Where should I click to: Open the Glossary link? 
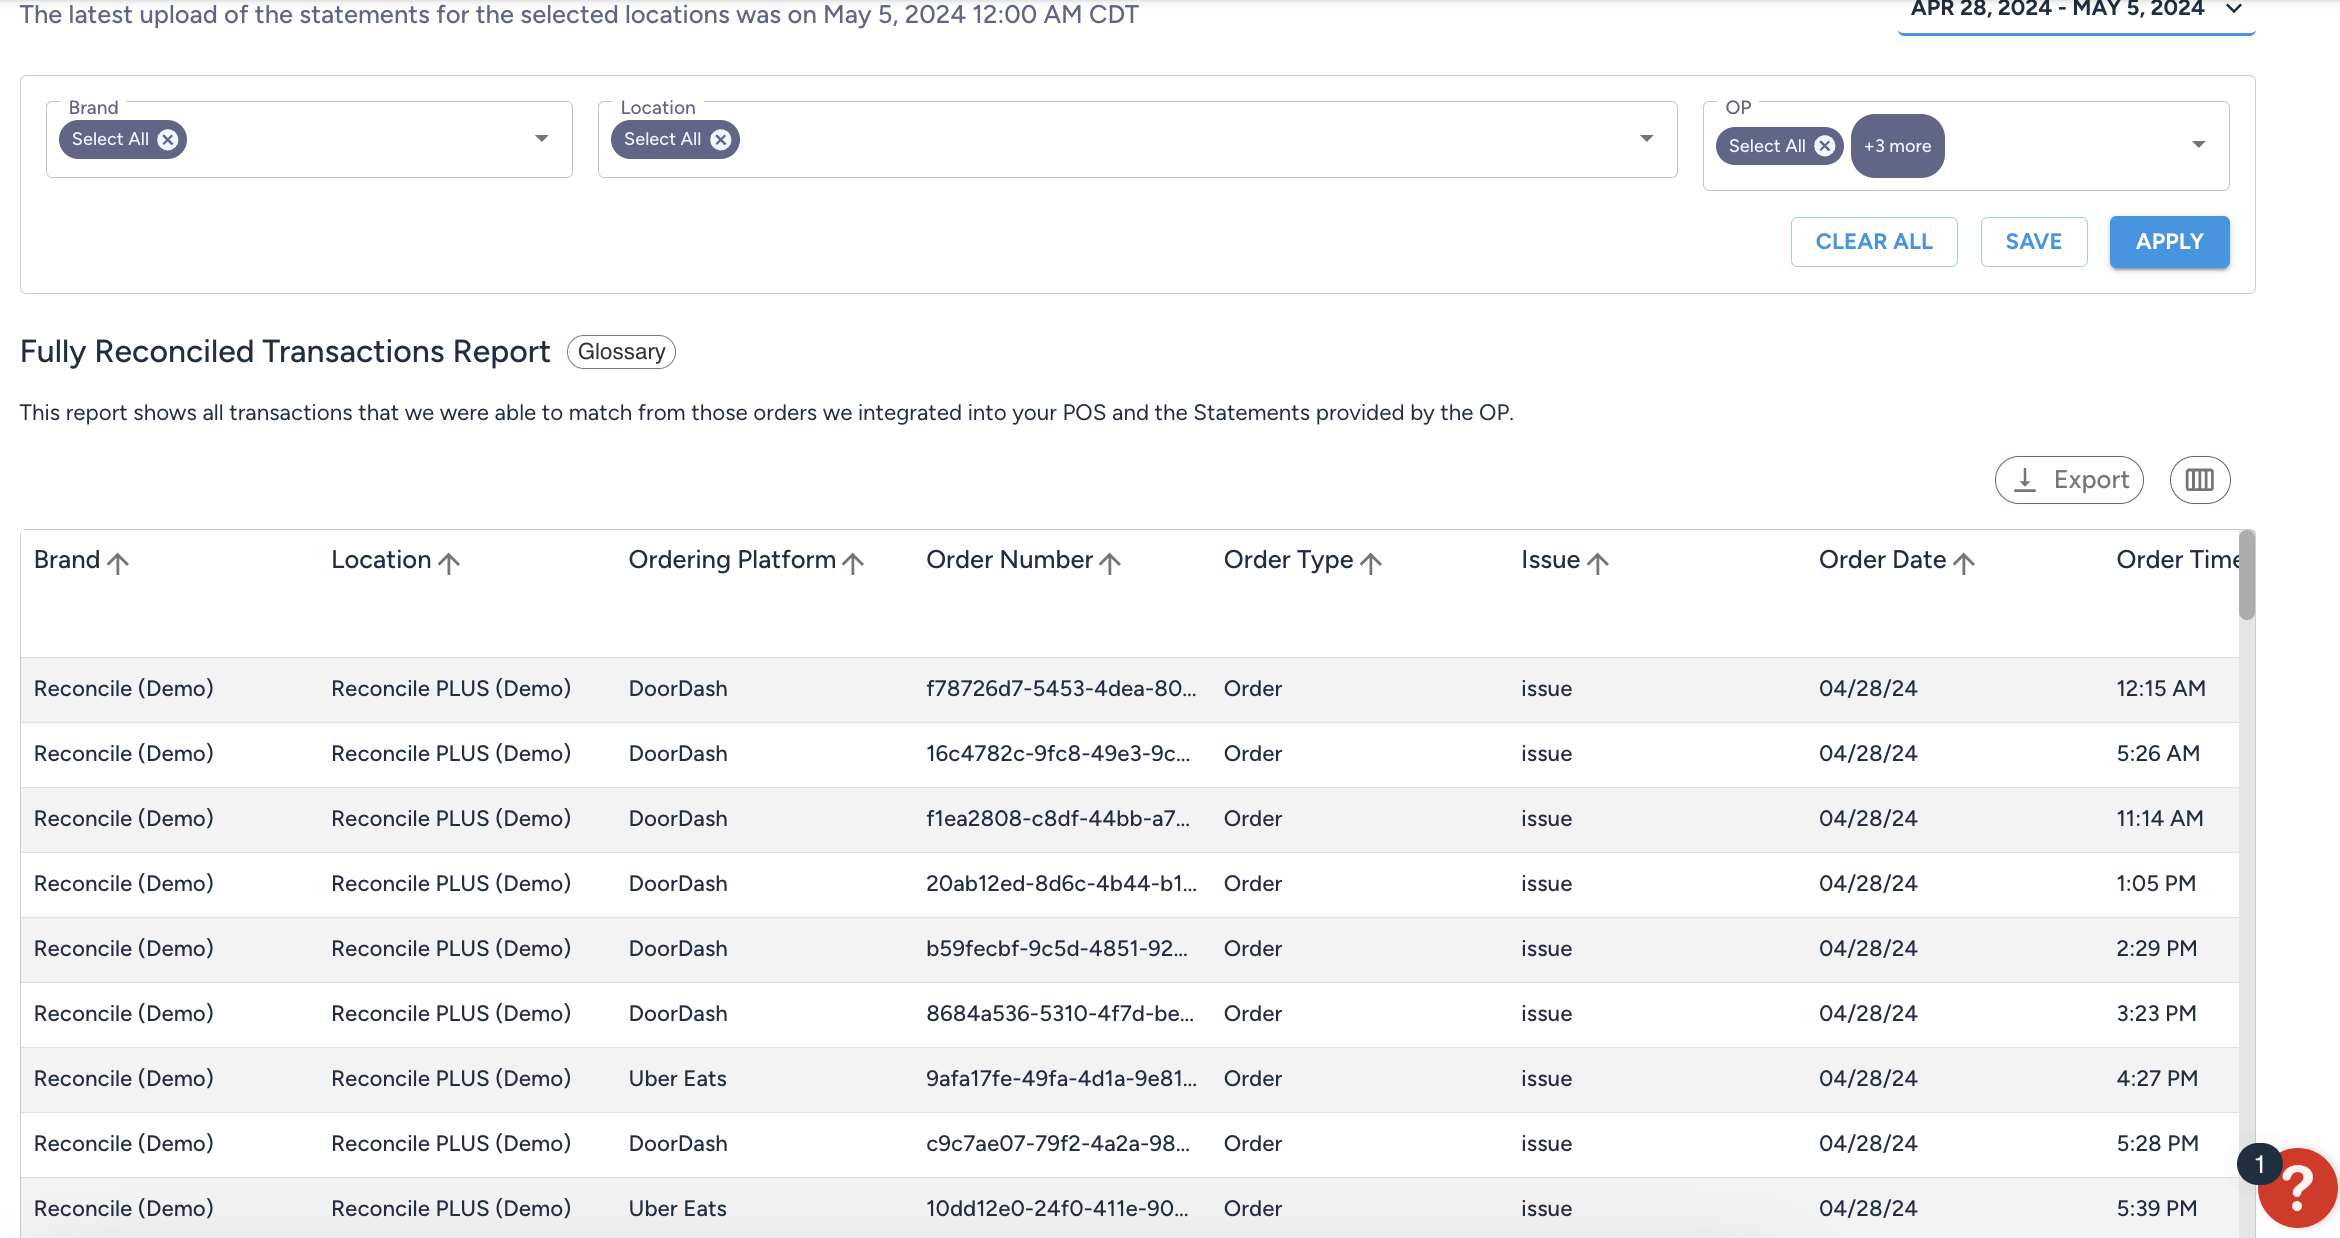(x=621, y=352)
